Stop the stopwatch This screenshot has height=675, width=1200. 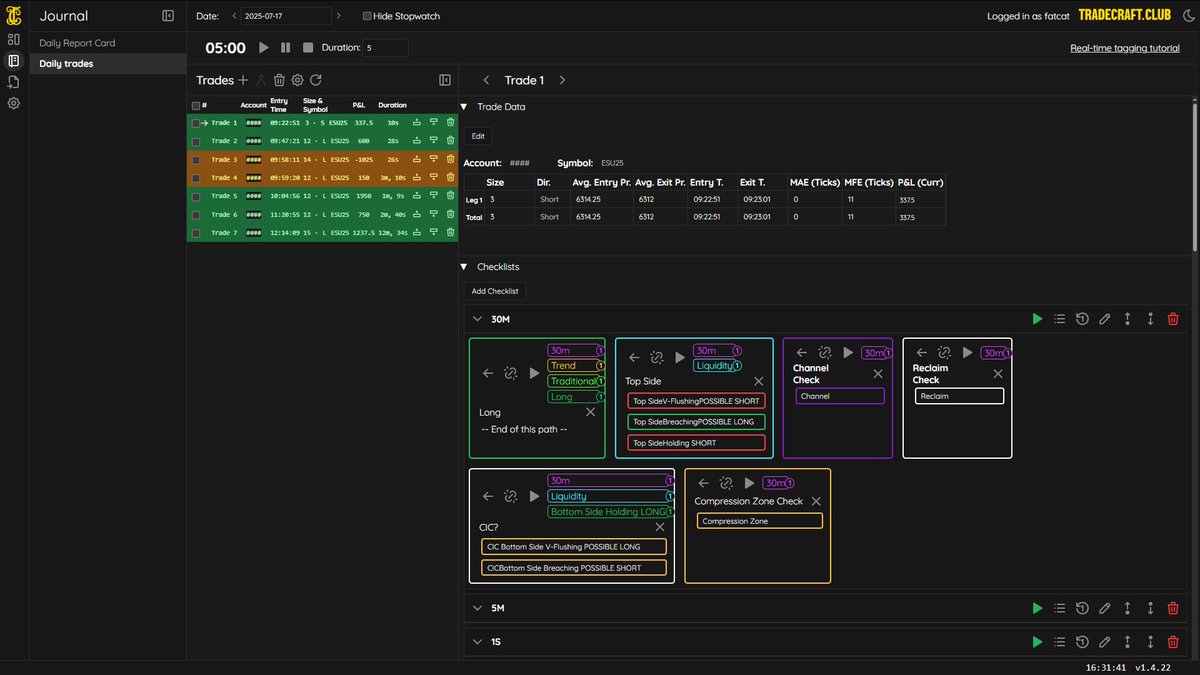(x=308, y=47)
